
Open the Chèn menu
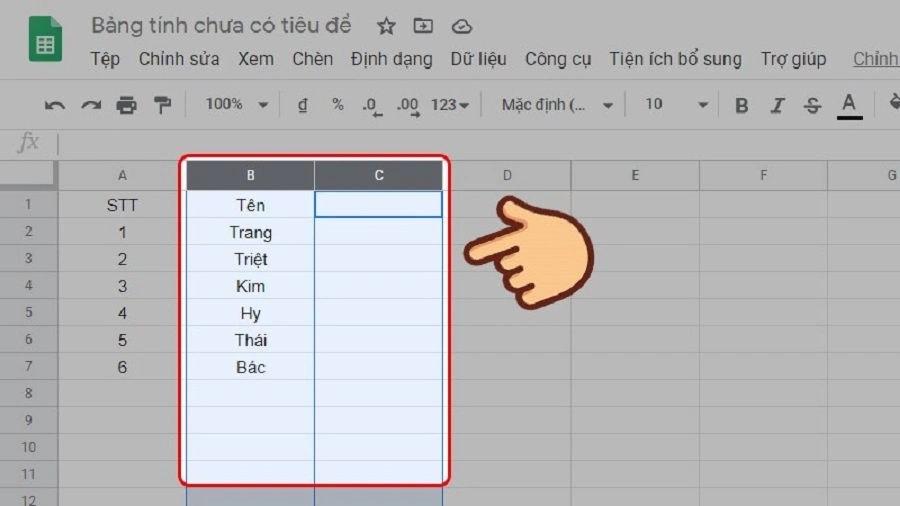313,59
